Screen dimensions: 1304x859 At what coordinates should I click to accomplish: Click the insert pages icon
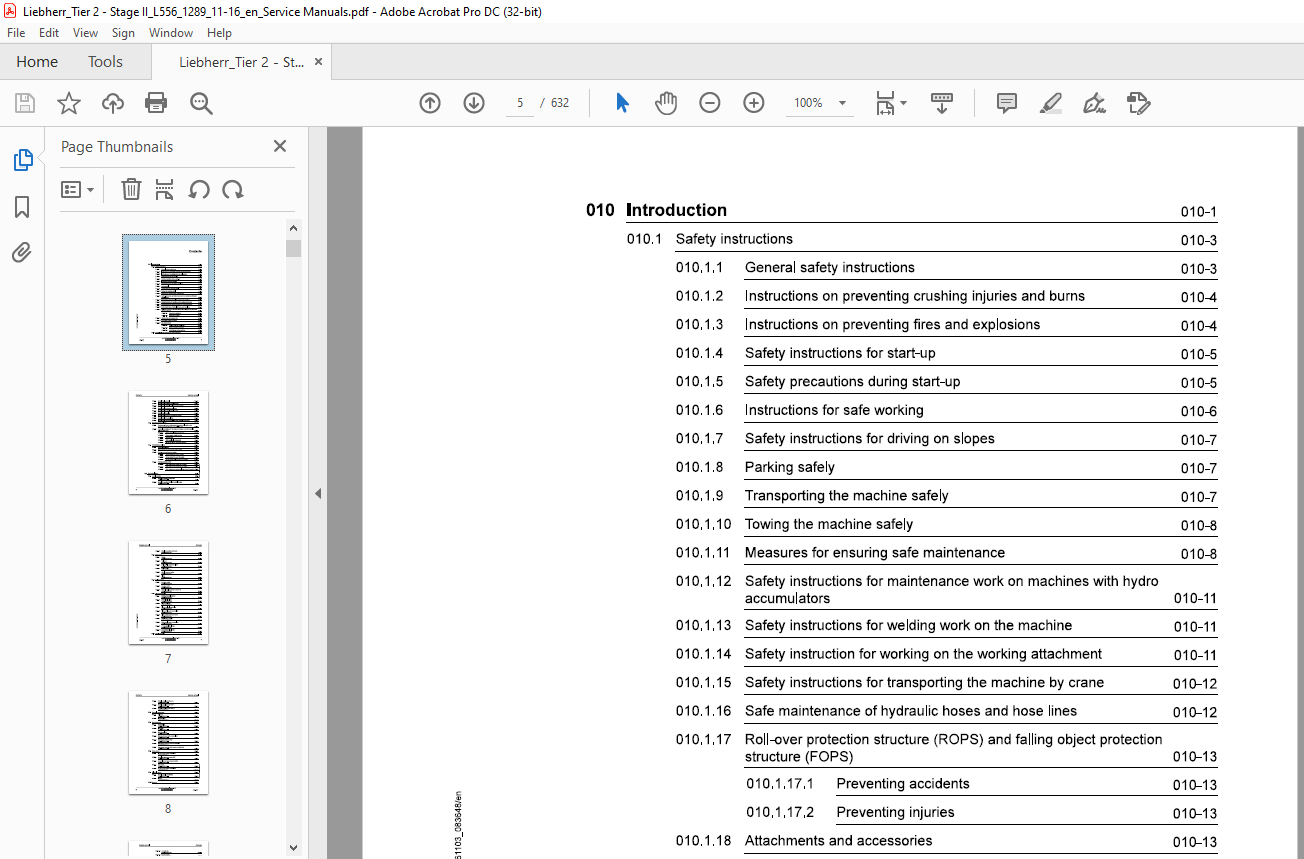click(165, 189)
